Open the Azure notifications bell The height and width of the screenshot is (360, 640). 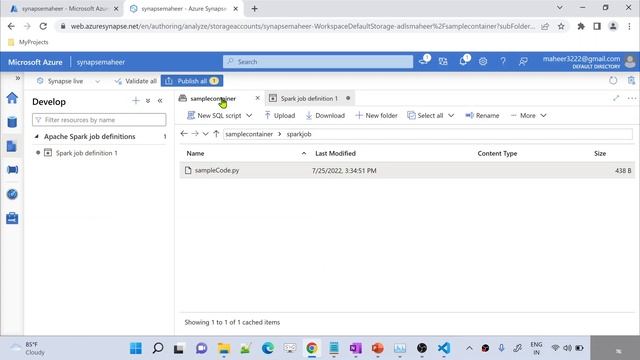coord(463,62)
